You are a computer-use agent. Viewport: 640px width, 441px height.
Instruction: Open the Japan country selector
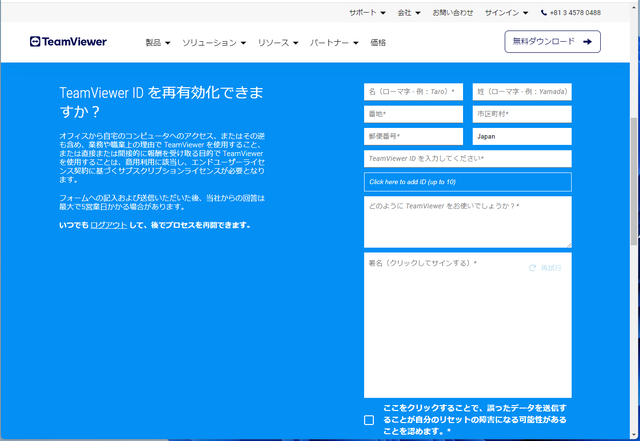[x=522, y=136]
